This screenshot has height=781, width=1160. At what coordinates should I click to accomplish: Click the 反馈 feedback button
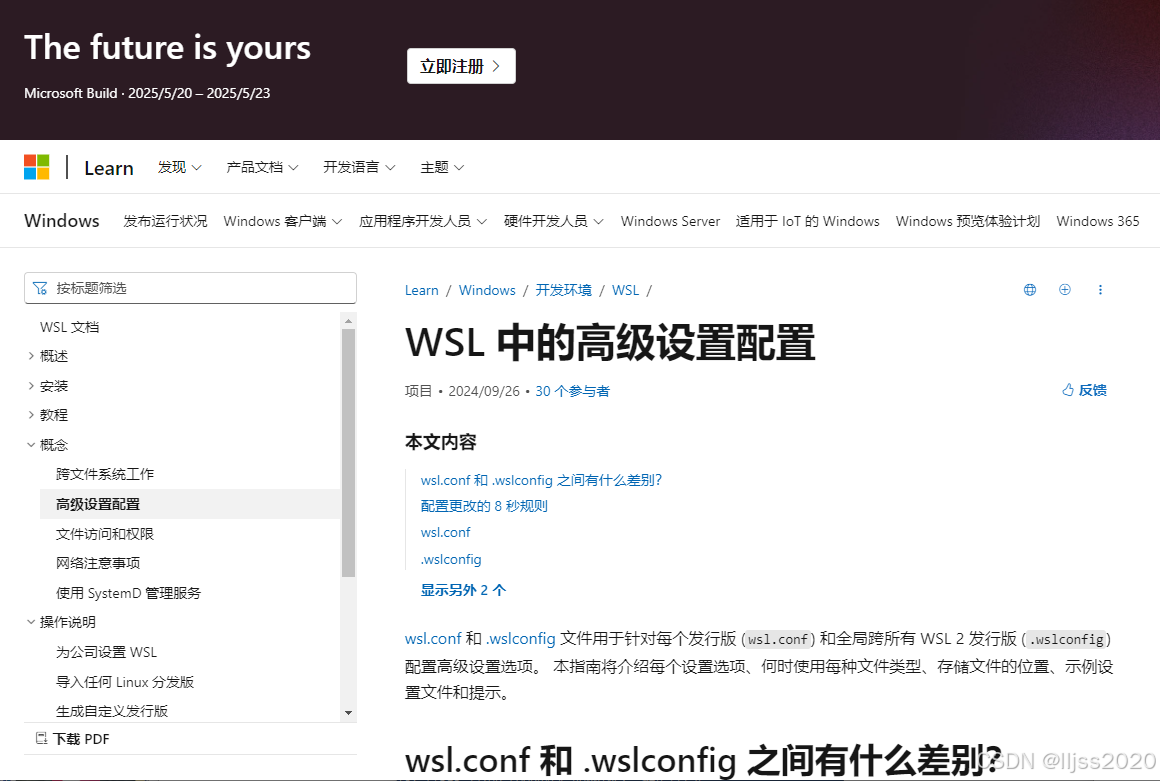pos(1084,390)
